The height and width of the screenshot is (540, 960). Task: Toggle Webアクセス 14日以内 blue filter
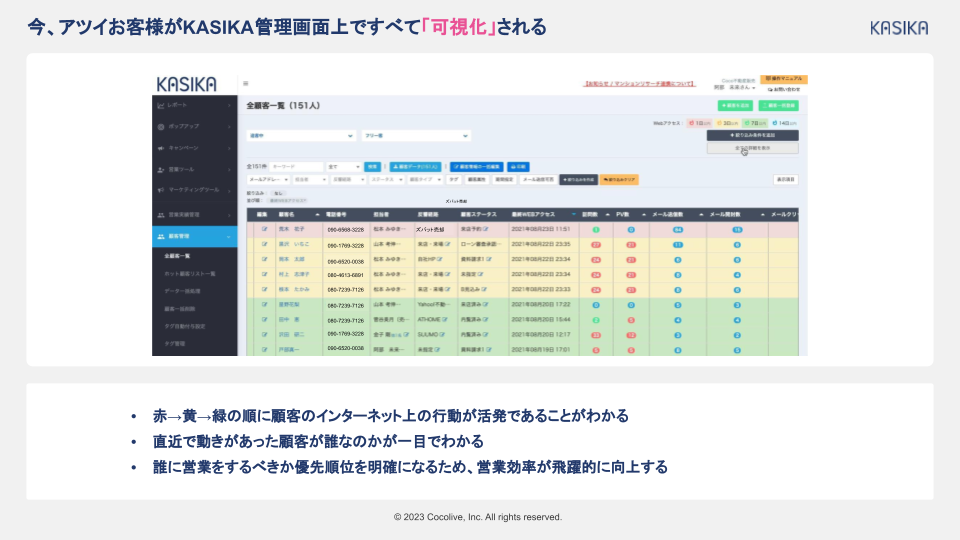(784, 123)
